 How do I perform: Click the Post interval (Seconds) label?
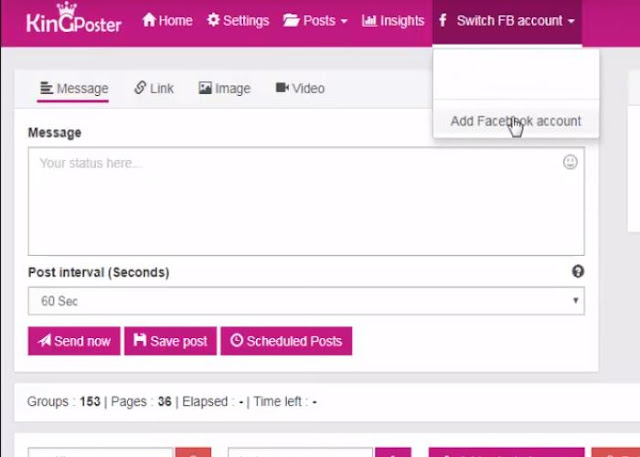[99, 272]
